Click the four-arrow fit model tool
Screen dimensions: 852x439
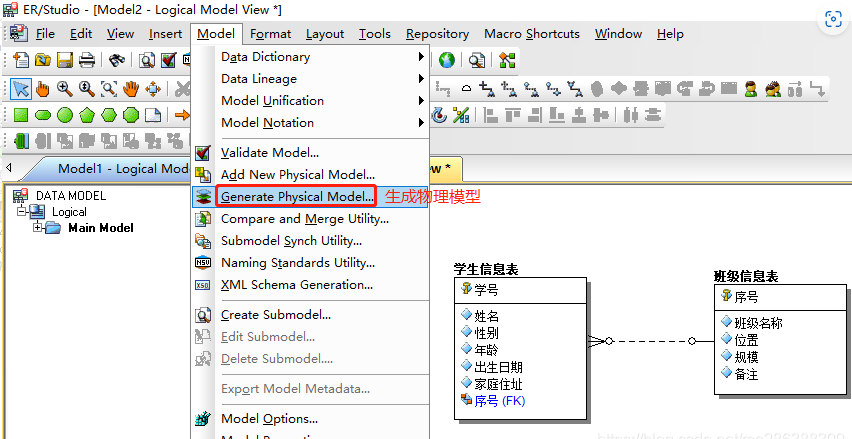(153, 88)
